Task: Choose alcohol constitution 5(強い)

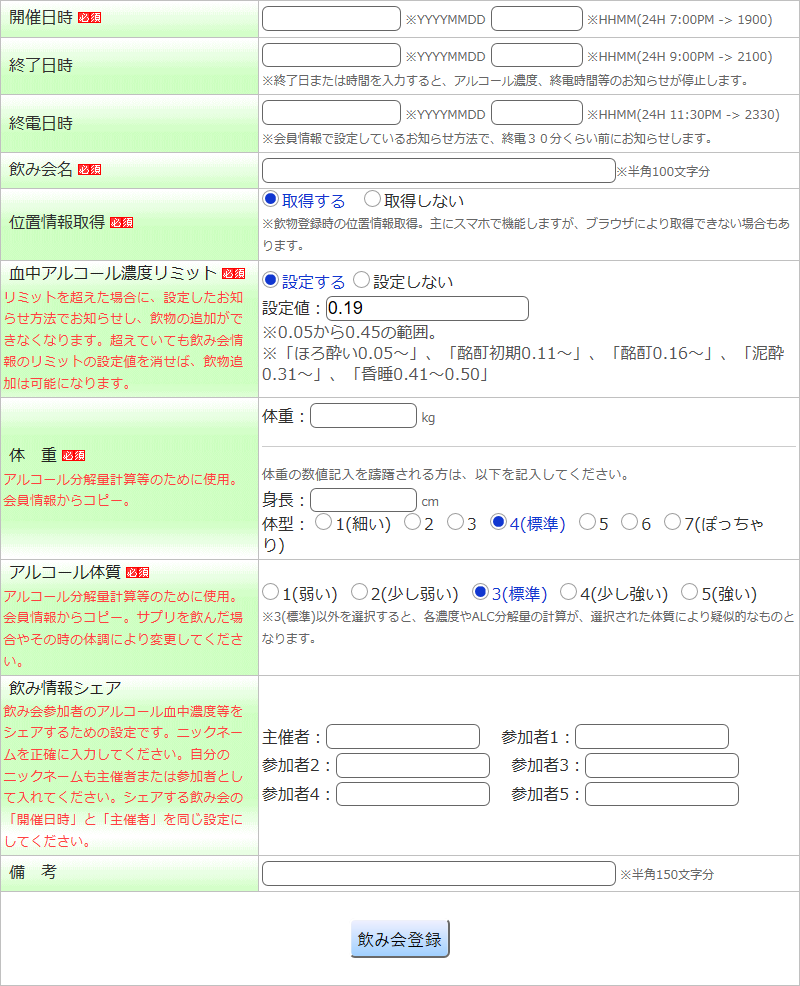Action: (690, 593)
